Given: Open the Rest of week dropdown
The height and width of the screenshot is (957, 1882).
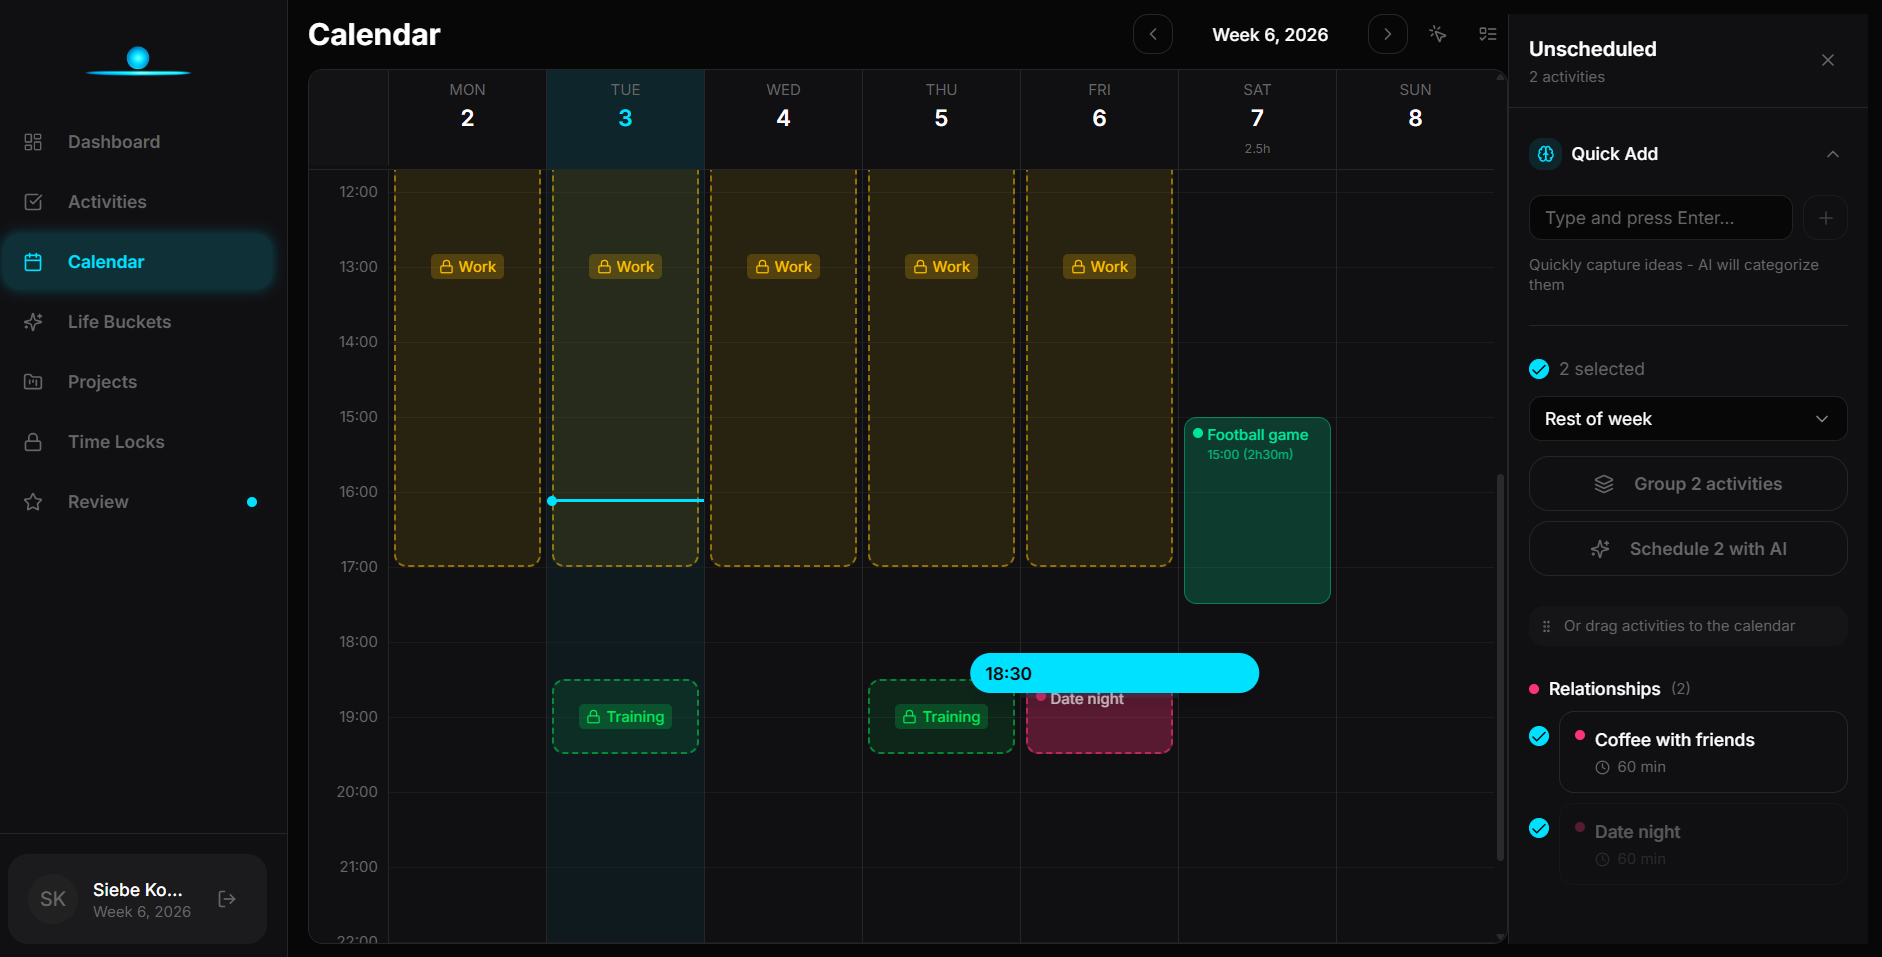Looking at the screenshot, I should pos(1686,418).
